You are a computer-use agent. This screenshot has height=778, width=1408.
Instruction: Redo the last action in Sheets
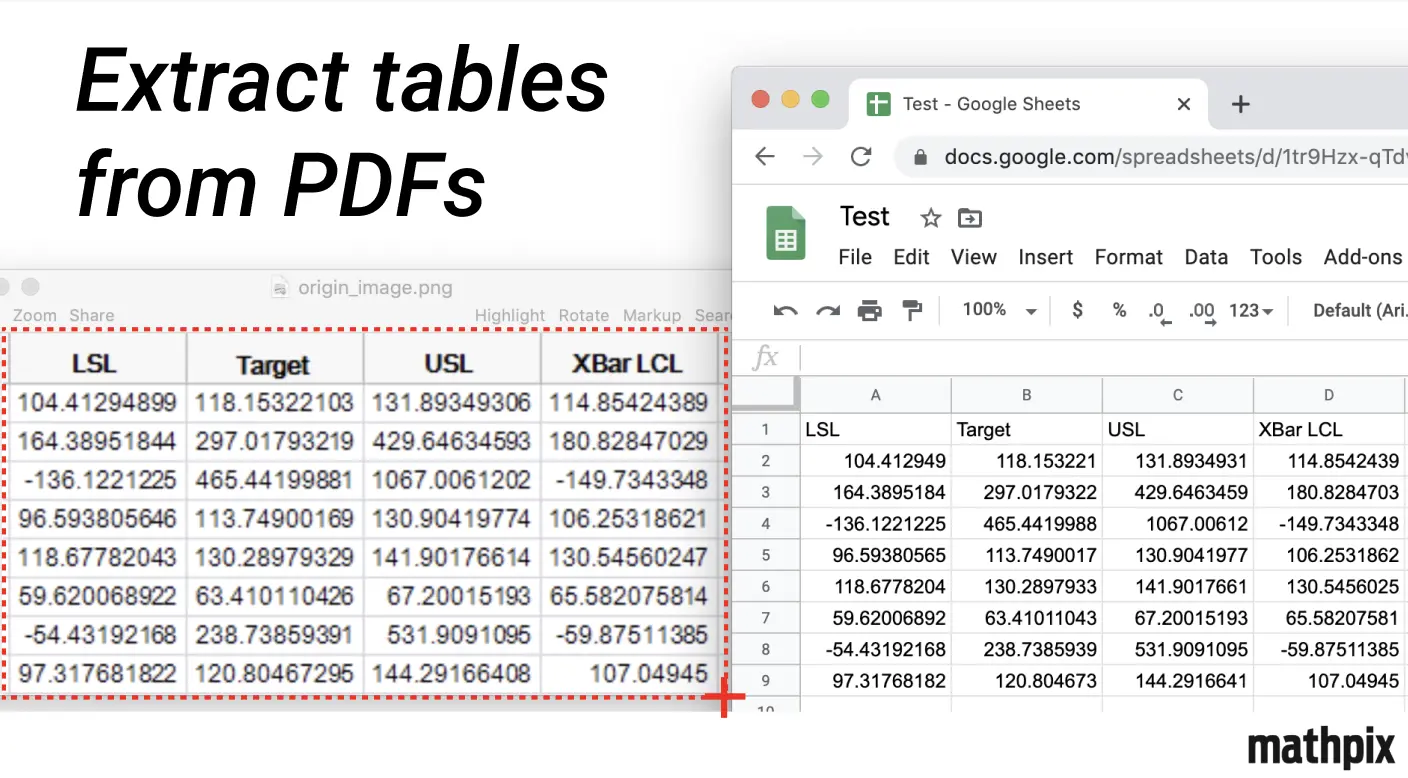point(827,310)
